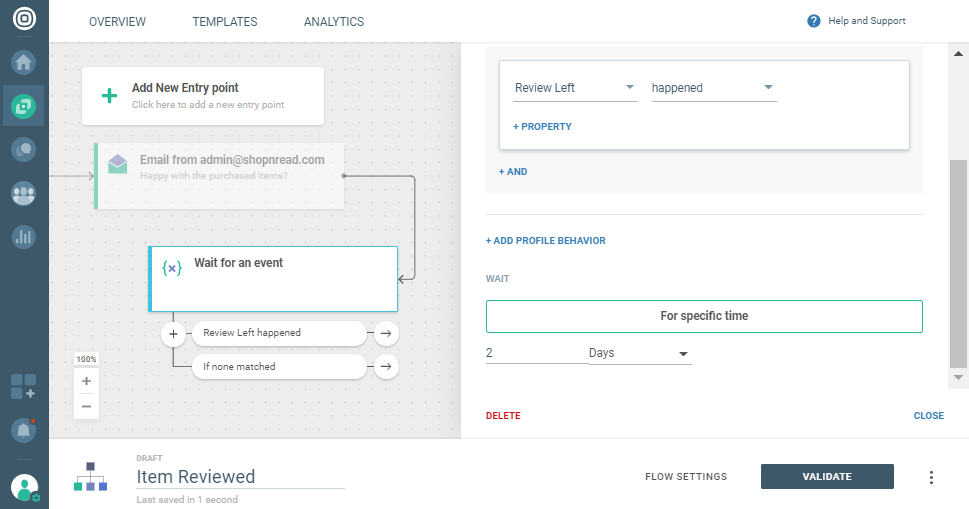Open the user profile avatar icon

pyautogui.click(x=23, y=487)
